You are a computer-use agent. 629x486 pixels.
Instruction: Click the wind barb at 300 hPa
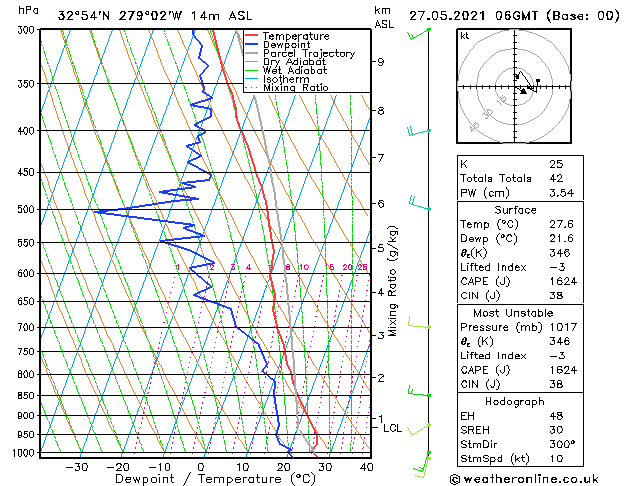(418, 34)
